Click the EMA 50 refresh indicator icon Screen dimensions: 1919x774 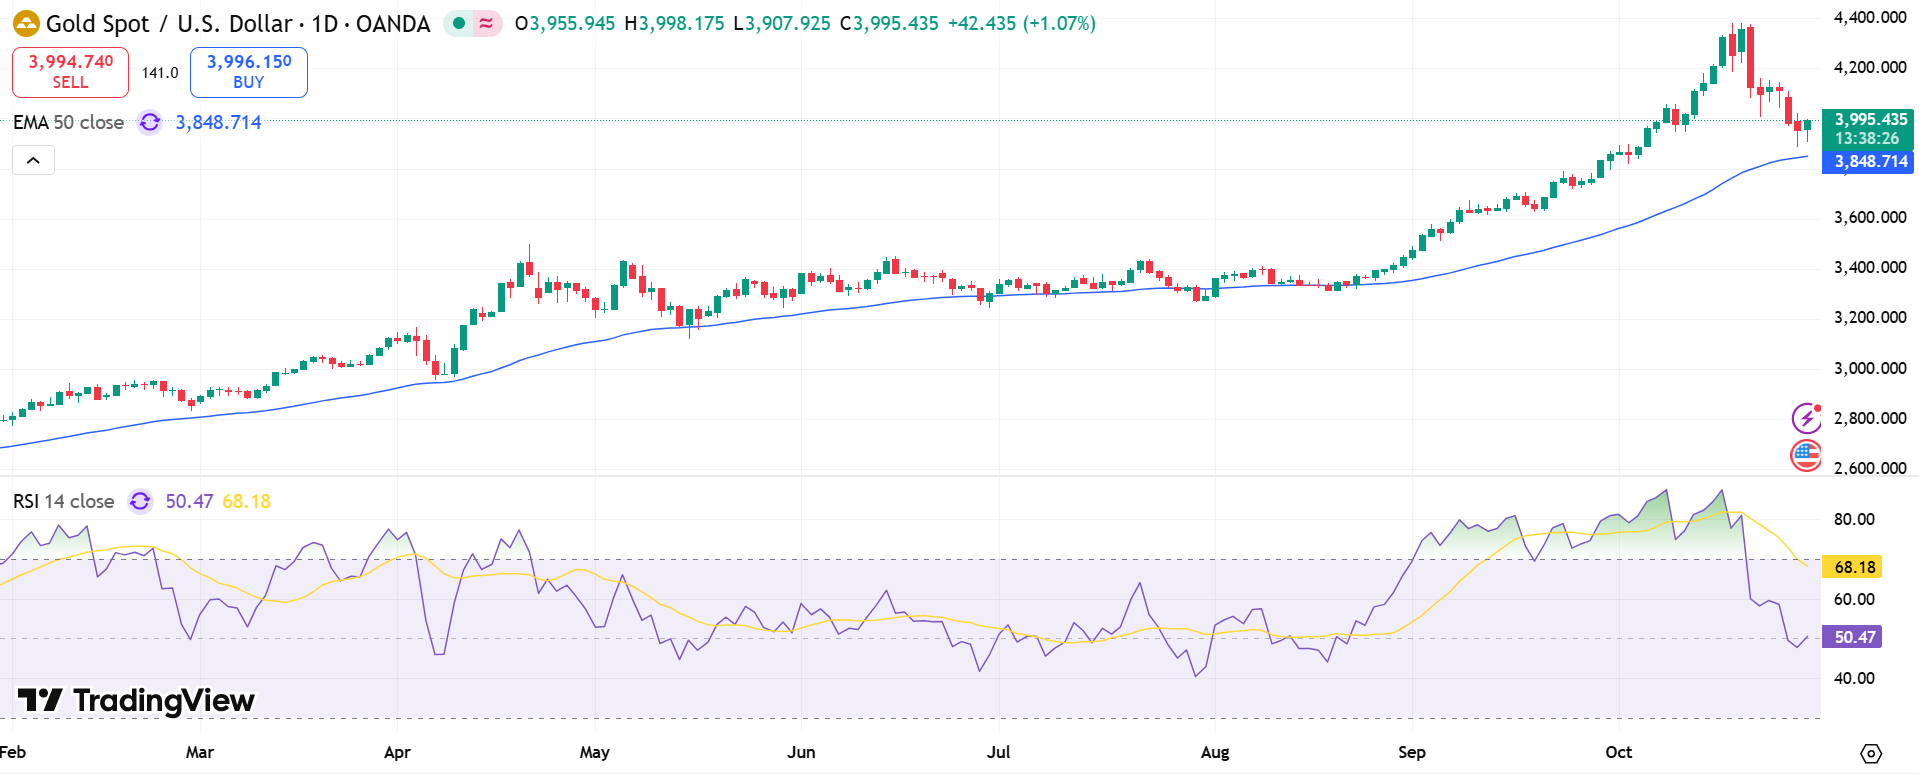(150, 122)
